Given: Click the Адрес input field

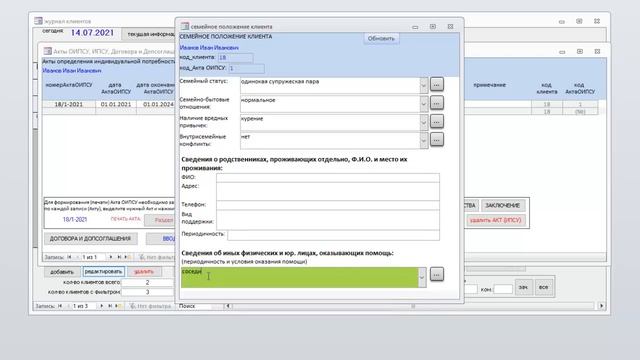Looking at the screenshot, I should [x=328, y=191].
